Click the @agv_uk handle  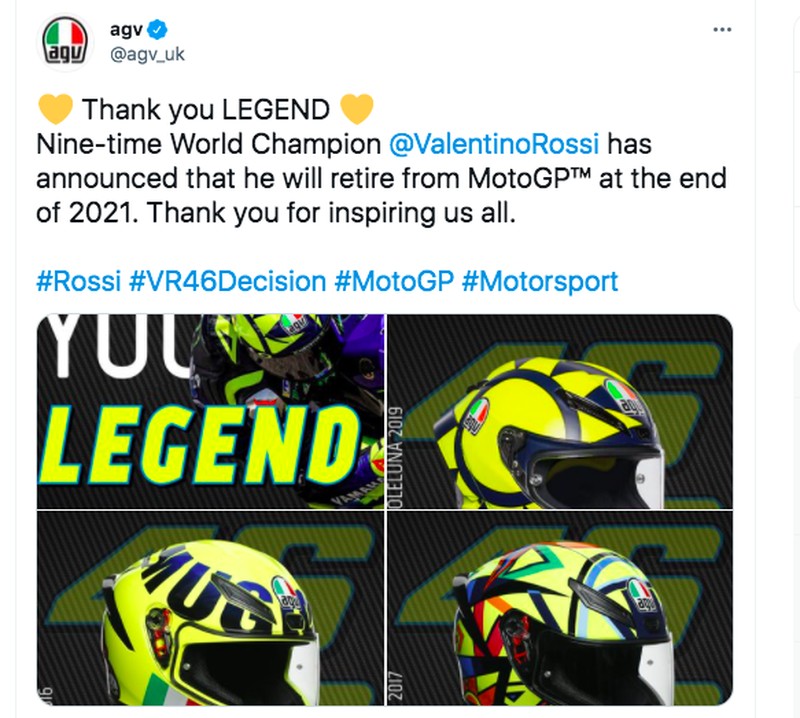(148, 52)
